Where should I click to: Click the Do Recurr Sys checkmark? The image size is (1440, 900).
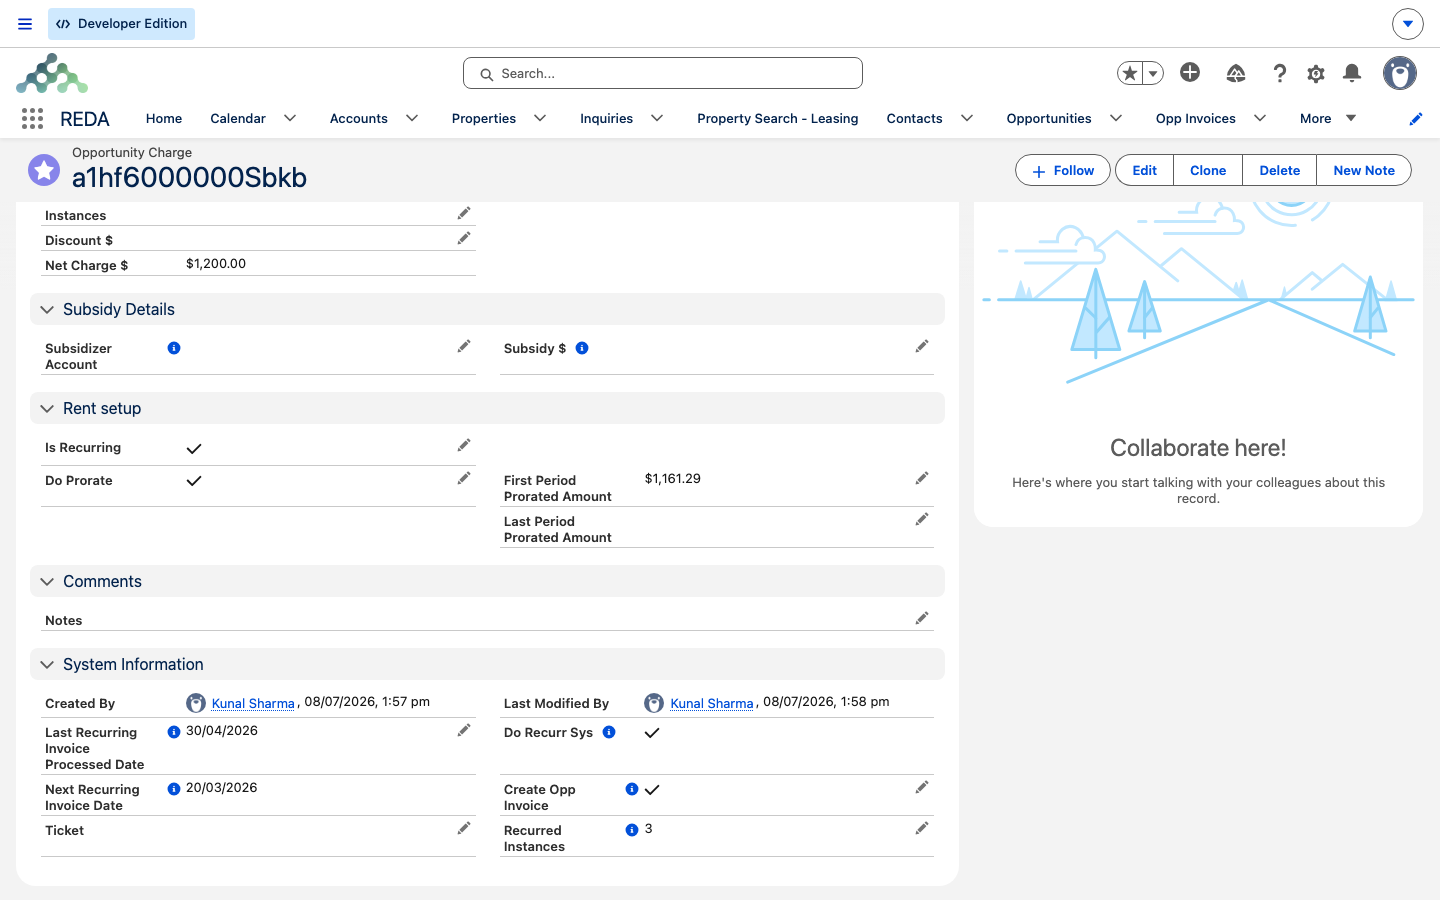652,733
